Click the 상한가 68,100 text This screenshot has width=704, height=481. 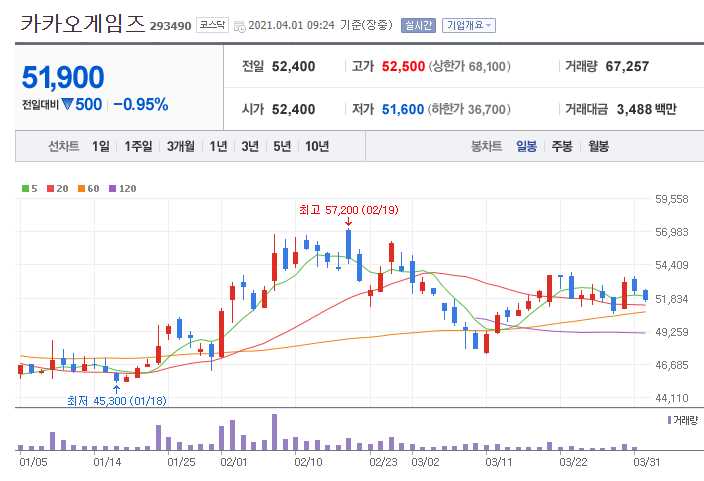(470, 66)
